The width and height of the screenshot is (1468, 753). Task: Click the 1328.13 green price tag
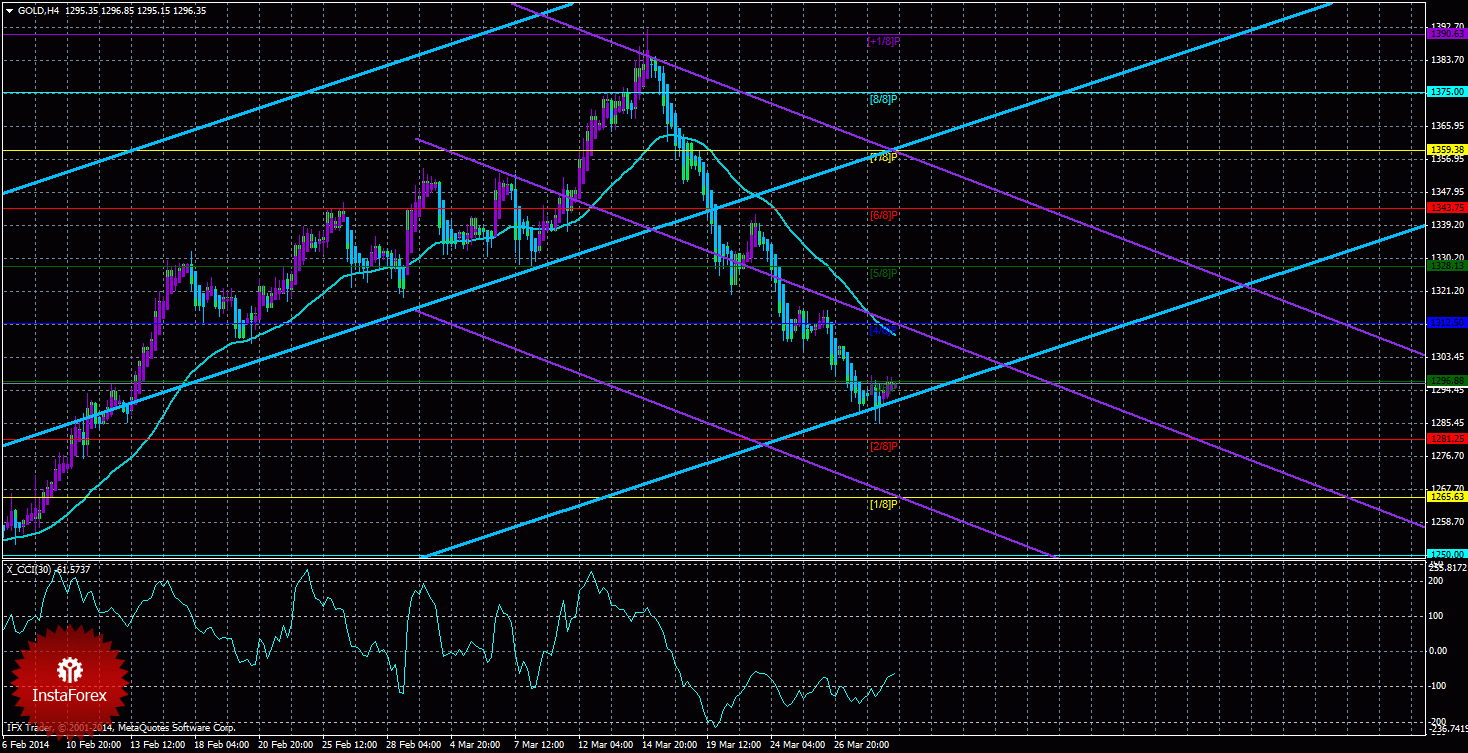(1447, 266)
